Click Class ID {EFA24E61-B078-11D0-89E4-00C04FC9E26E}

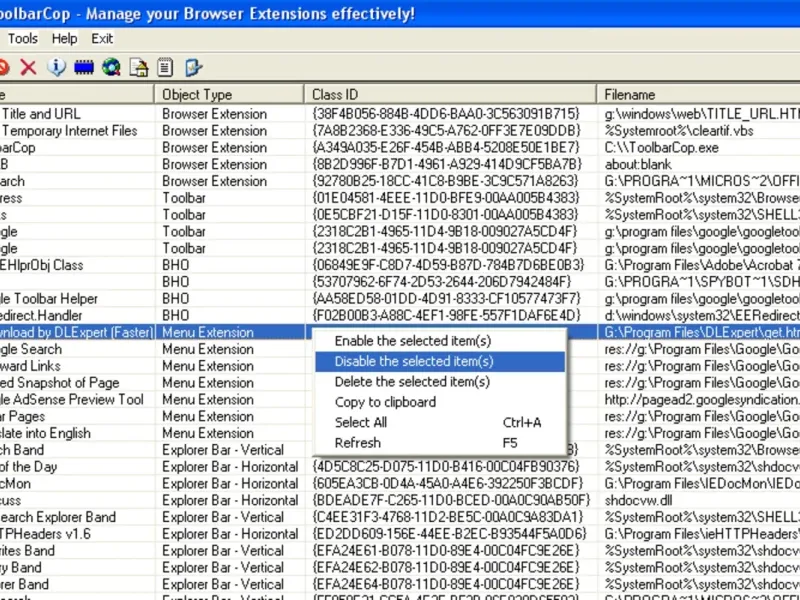click(445, 551)
